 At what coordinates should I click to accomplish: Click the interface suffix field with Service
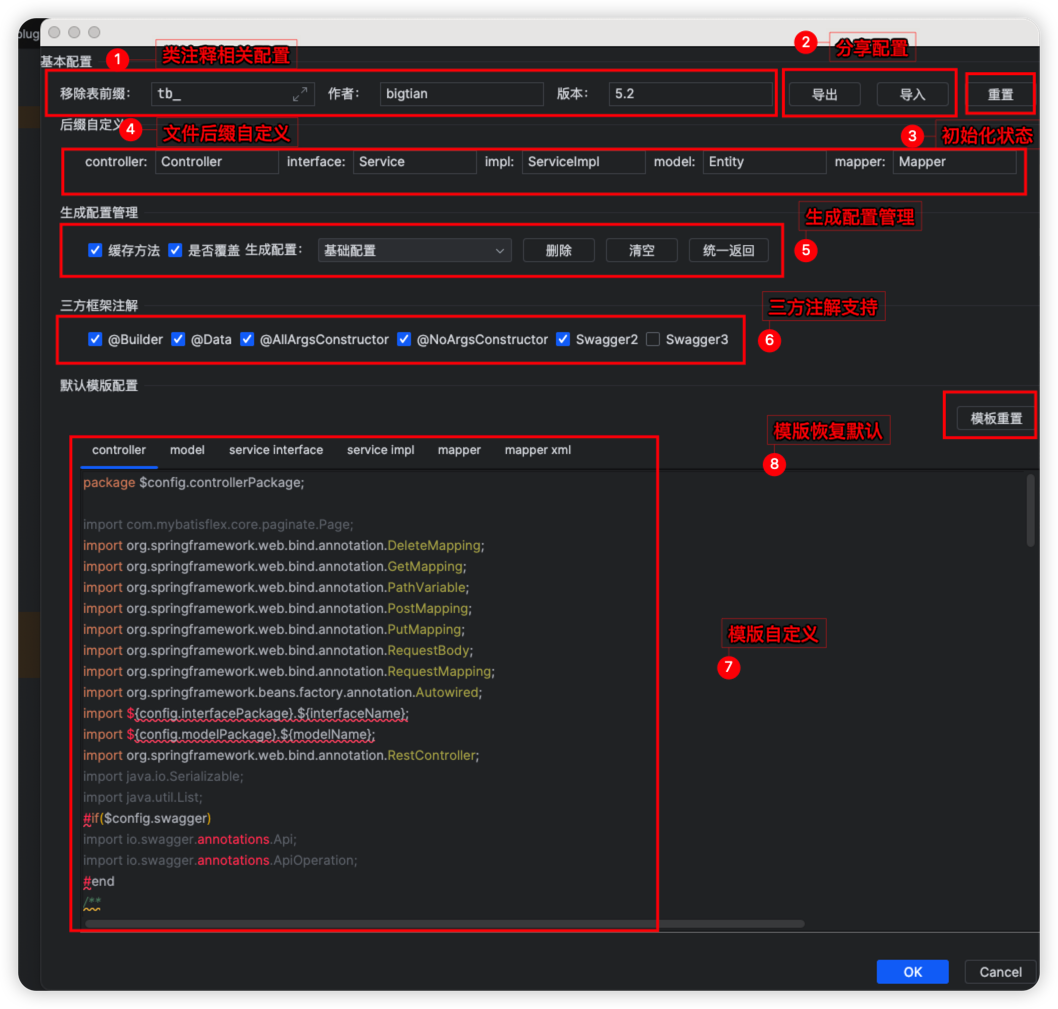click(414, 162)
